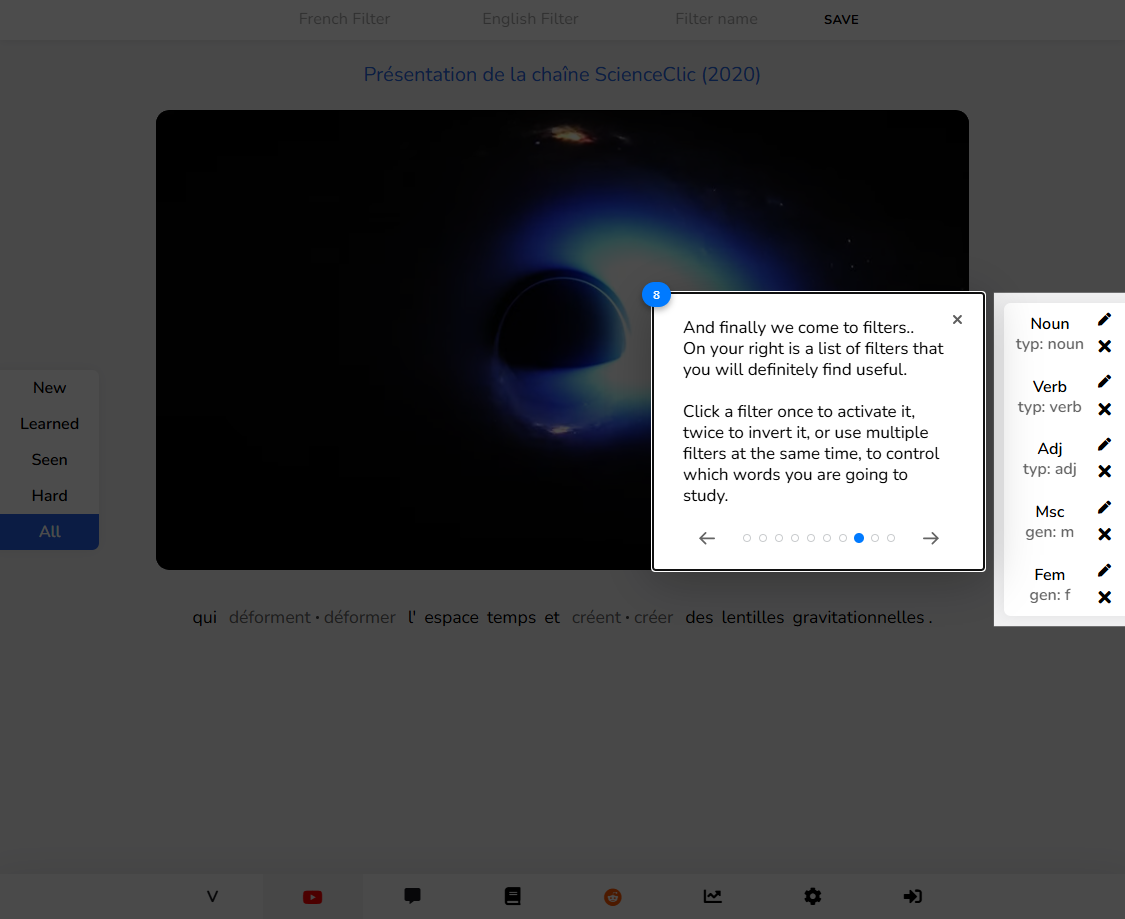Click the V logo in bottom bar
Screen dimensions: 1125x919
point(212,897)
